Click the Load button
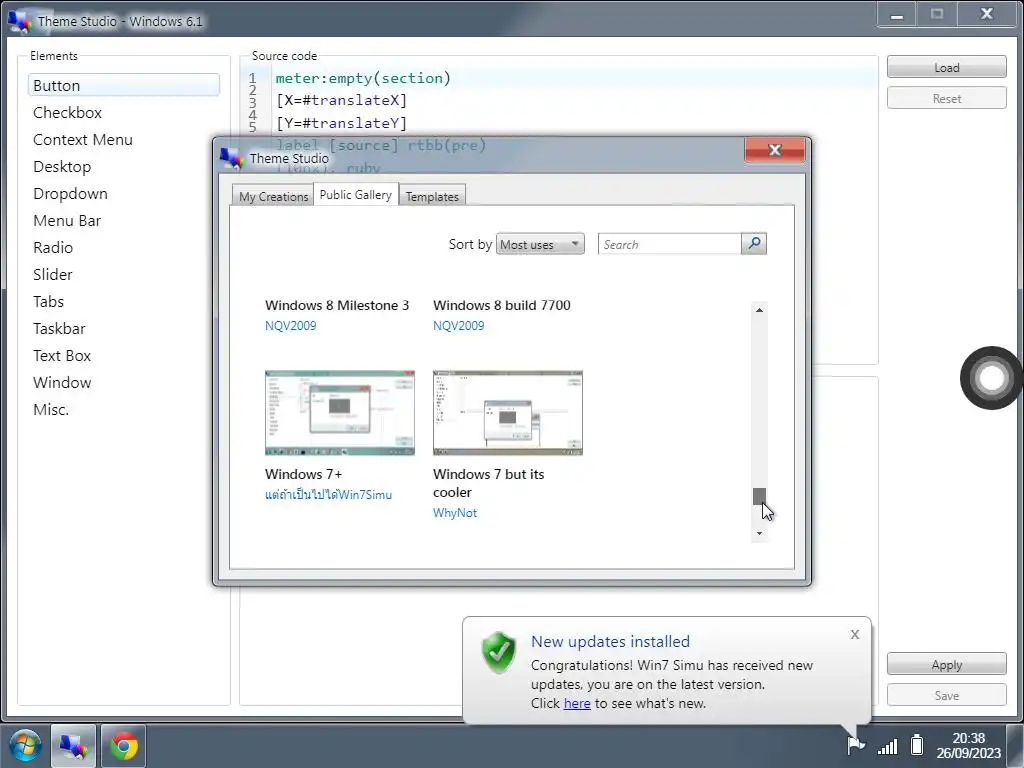The height and width of the screenshot is (768, 1024). click(946, 67)
